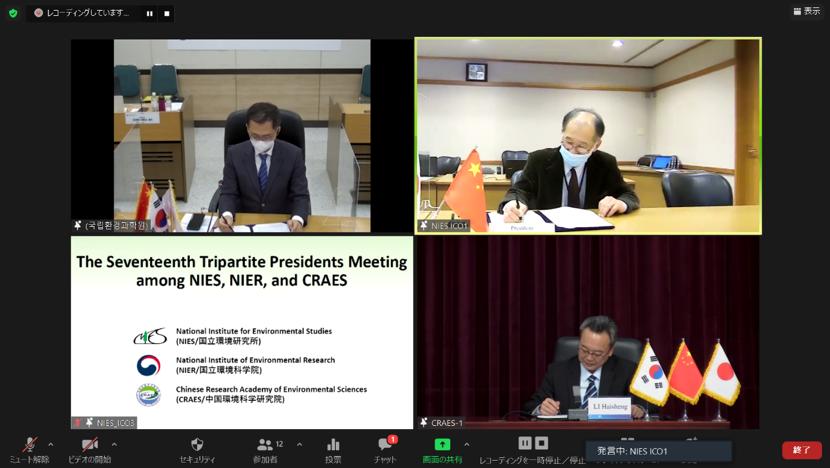Click the red chat notification badge
The width and height of the screenshot is (830, 468).
coord(393,439)
